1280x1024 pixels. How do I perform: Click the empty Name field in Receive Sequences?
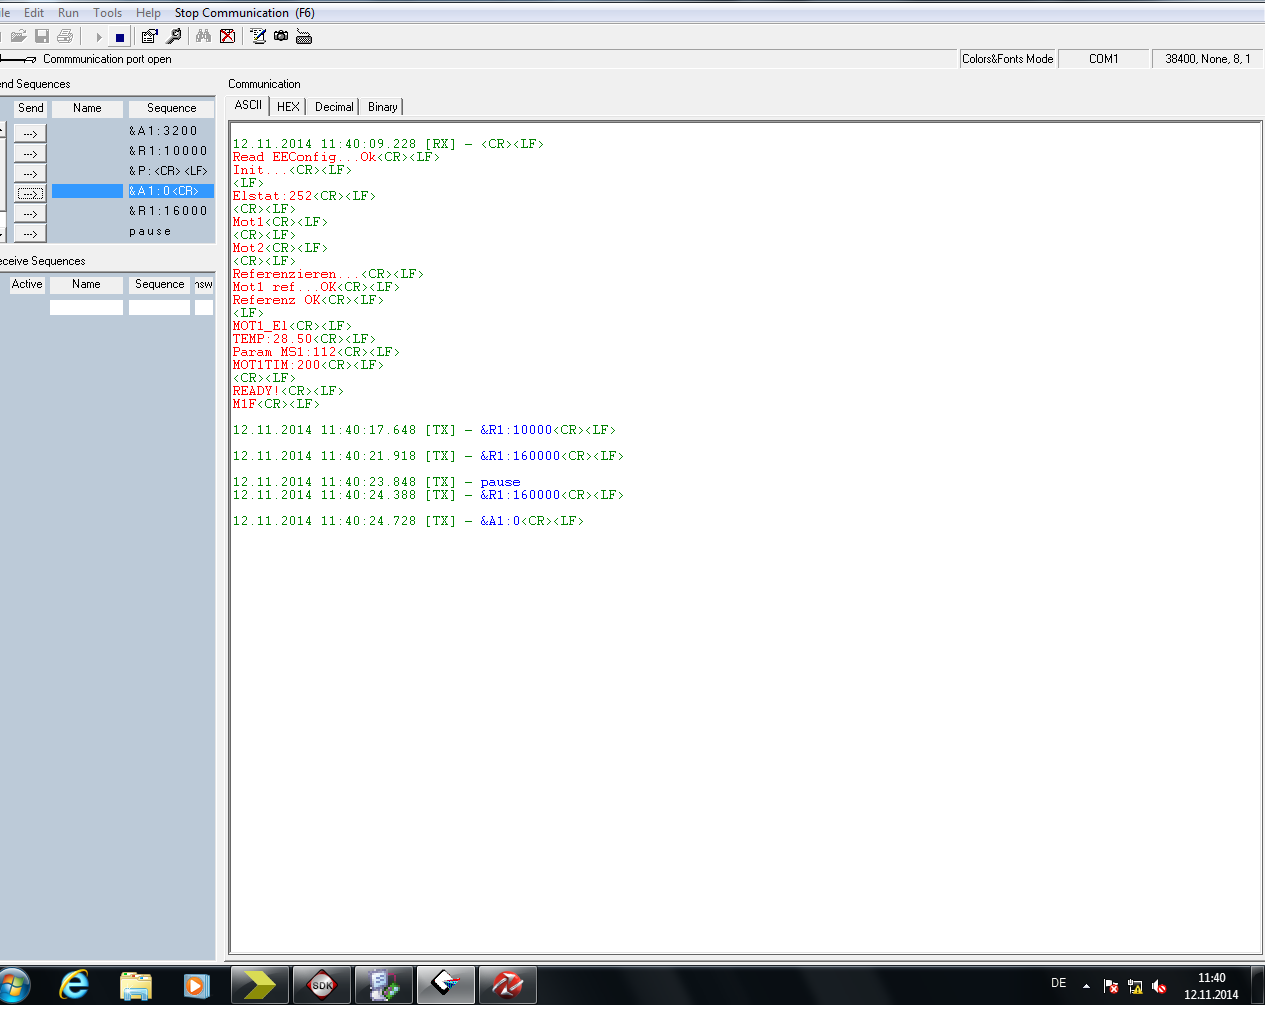(x=86, y=308)
